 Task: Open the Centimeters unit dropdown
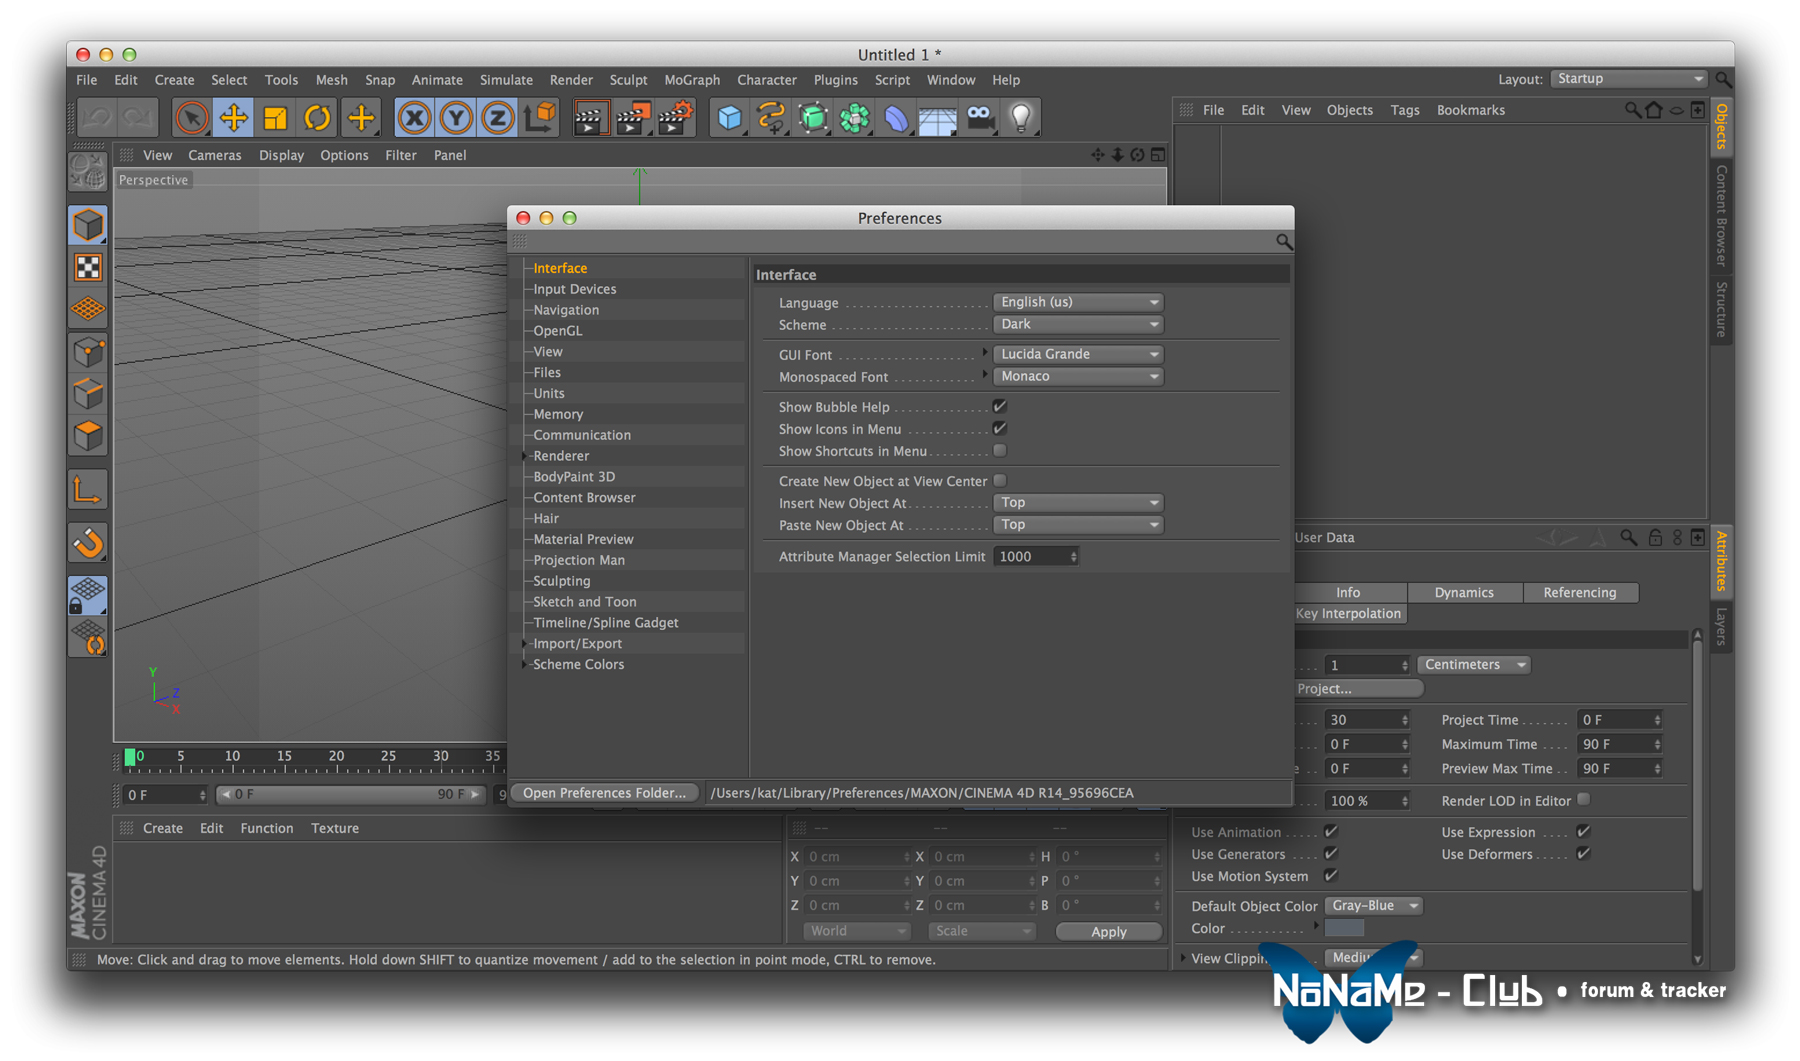1473,665
